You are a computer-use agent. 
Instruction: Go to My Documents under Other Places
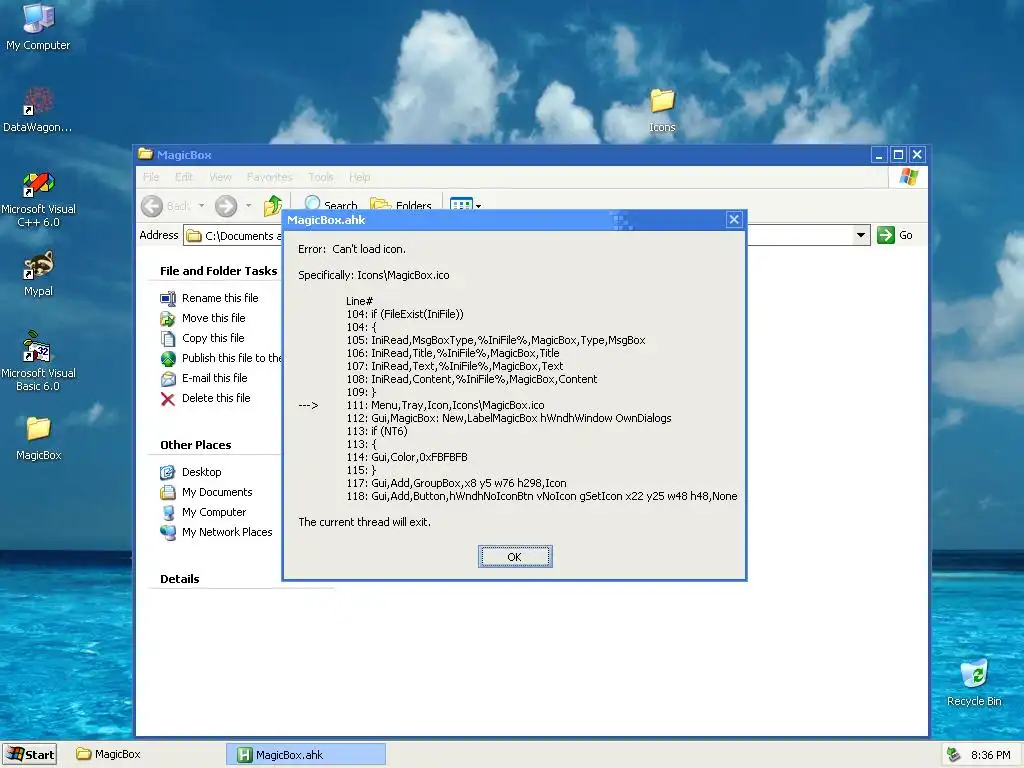(x=217, y=492)
